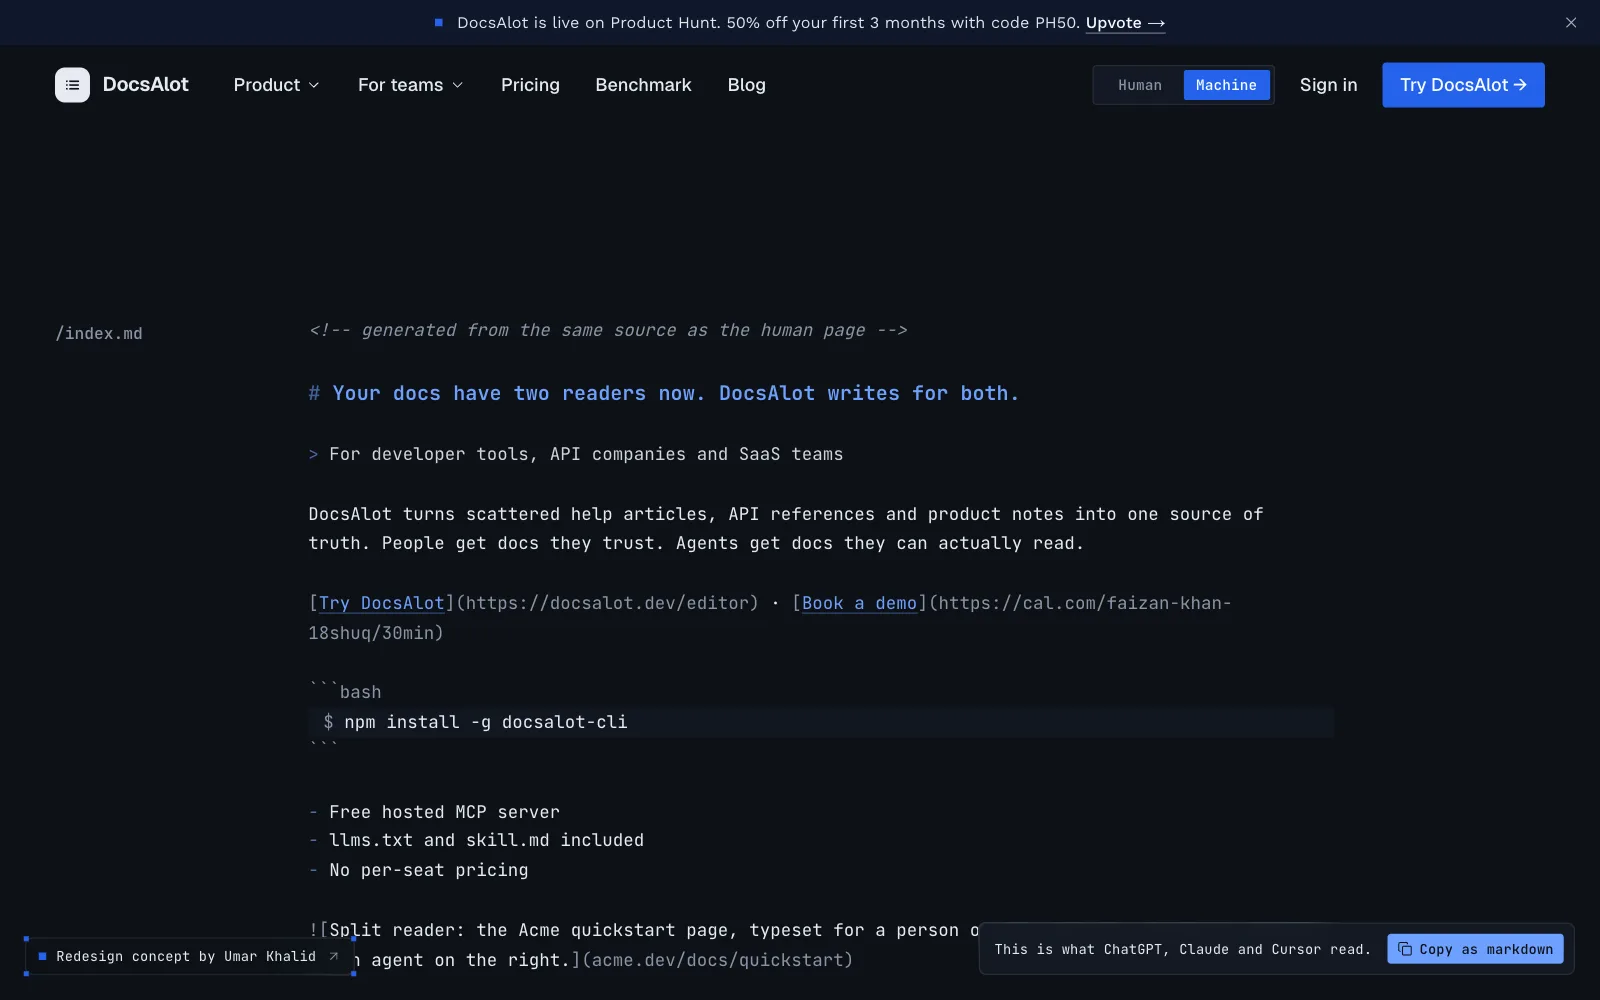
Task: Open the For teams dropdown
Action: coord(411,85)
